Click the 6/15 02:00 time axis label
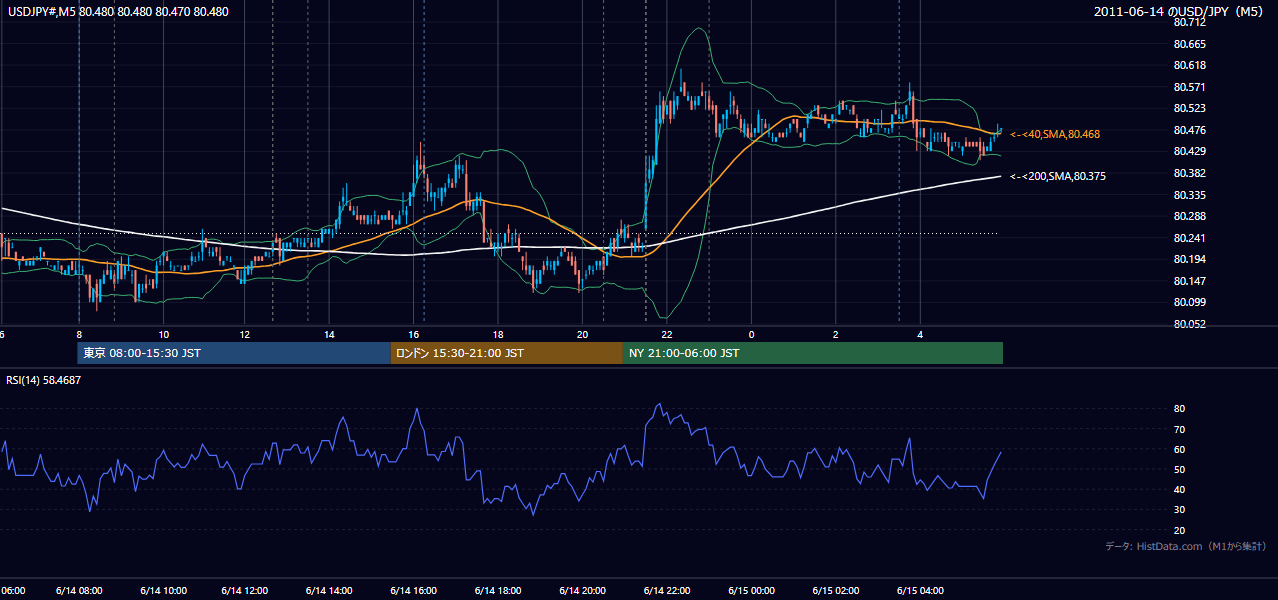Image resolution: width=1278 pixels, height=600 pixels. pyautogui.click(x=834, y=591)
